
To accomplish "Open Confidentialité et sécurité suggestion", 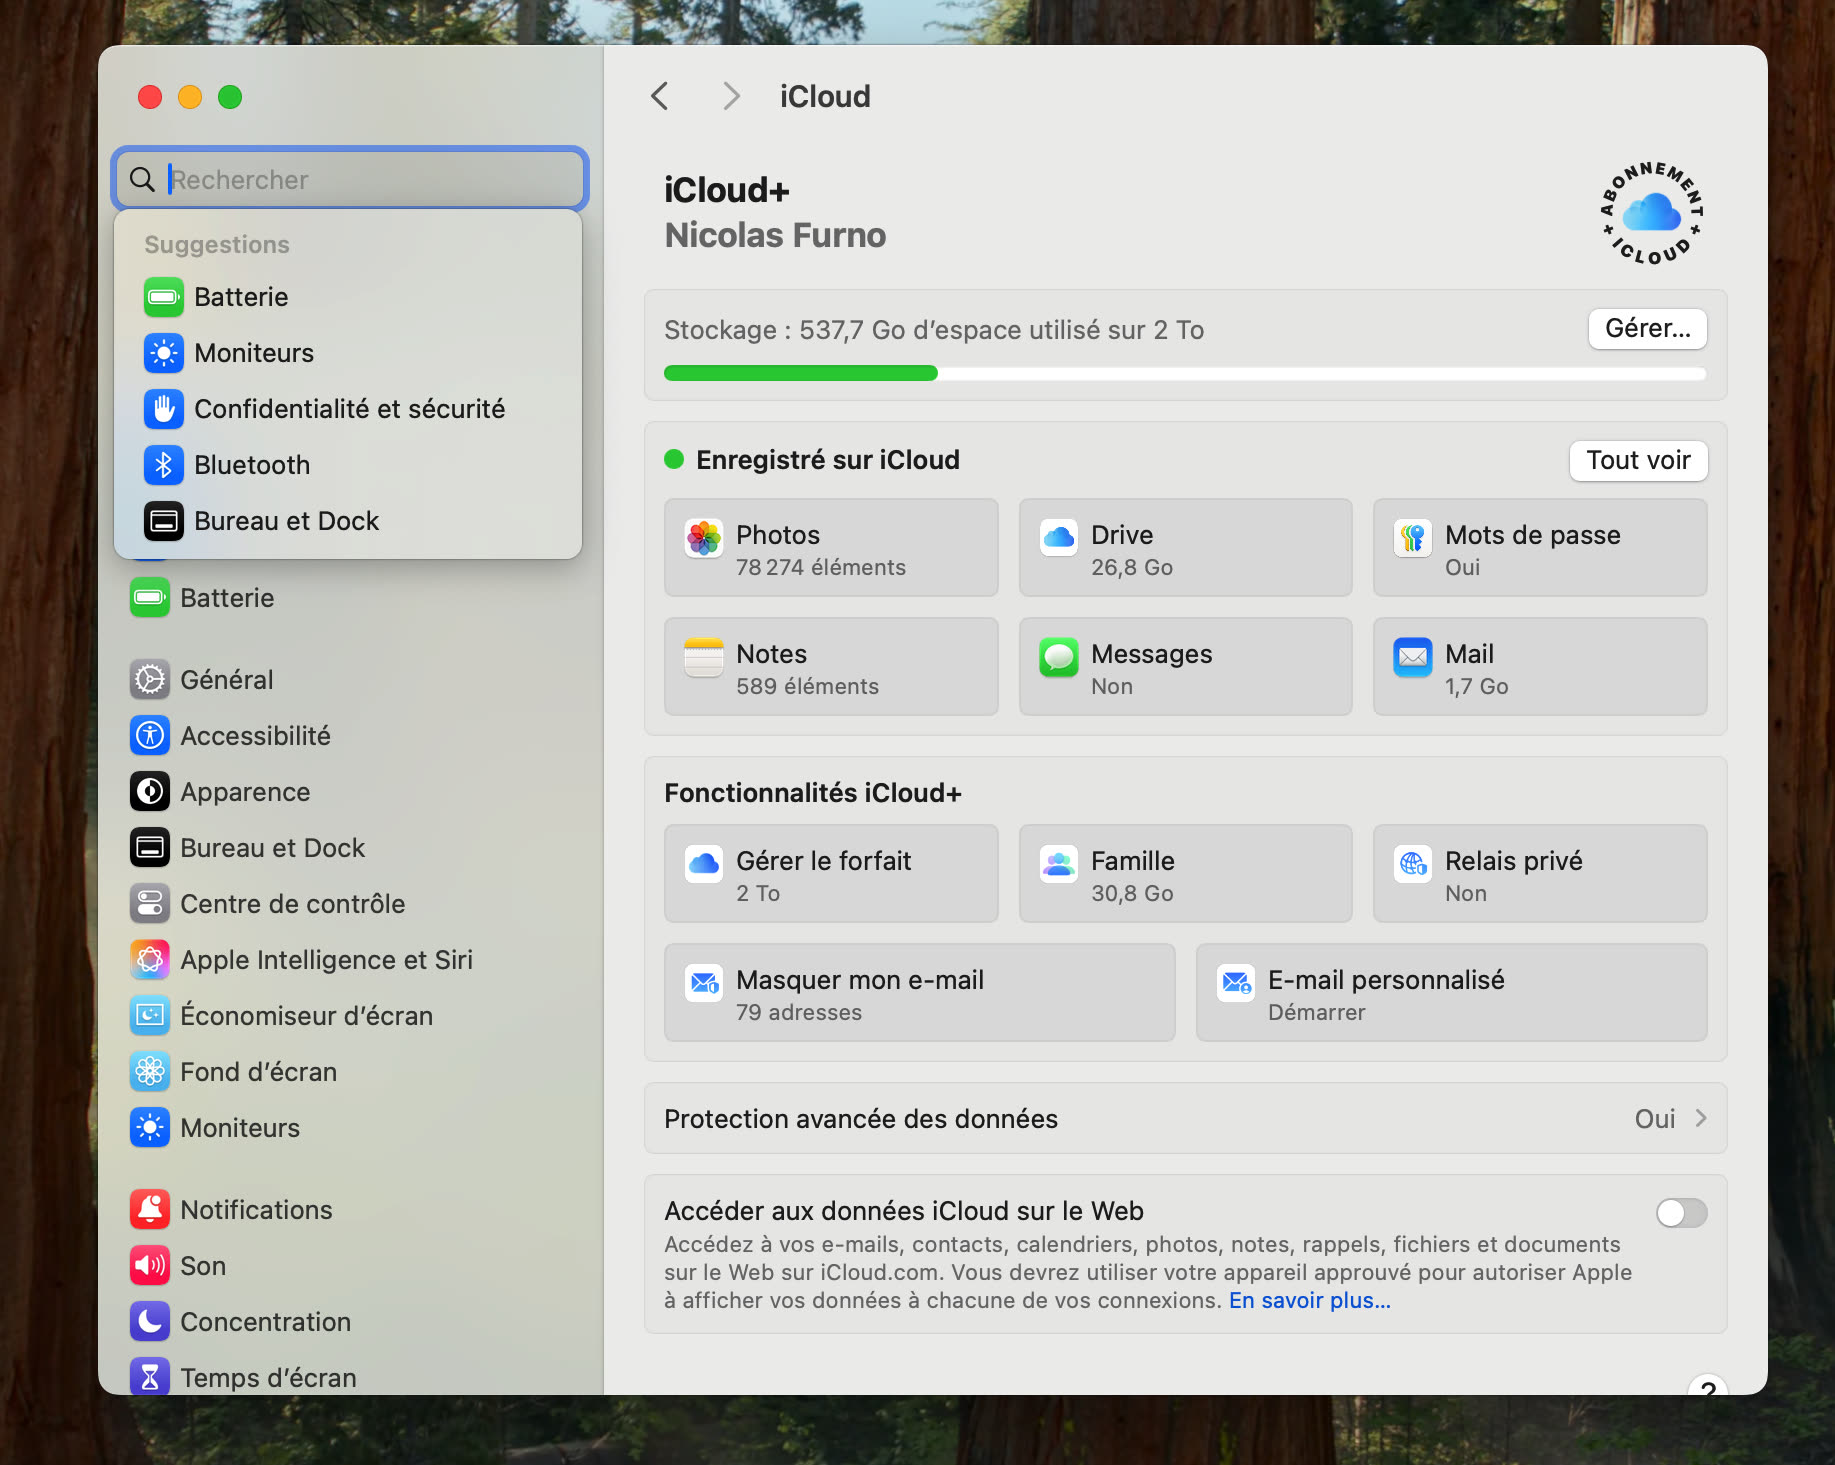I will pos(350,408).
